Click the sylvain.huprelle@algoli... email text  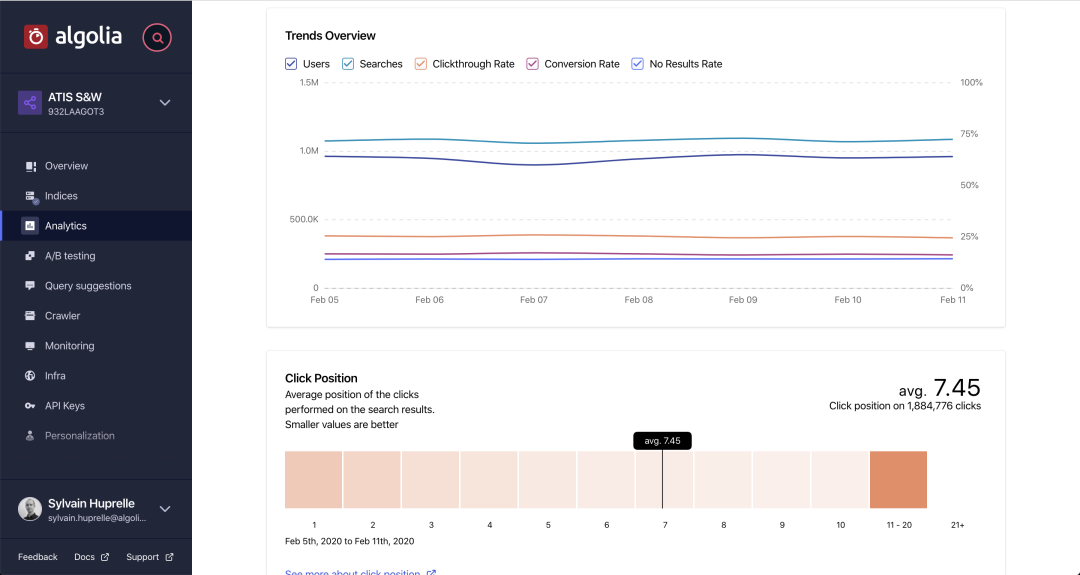(97, 518)
